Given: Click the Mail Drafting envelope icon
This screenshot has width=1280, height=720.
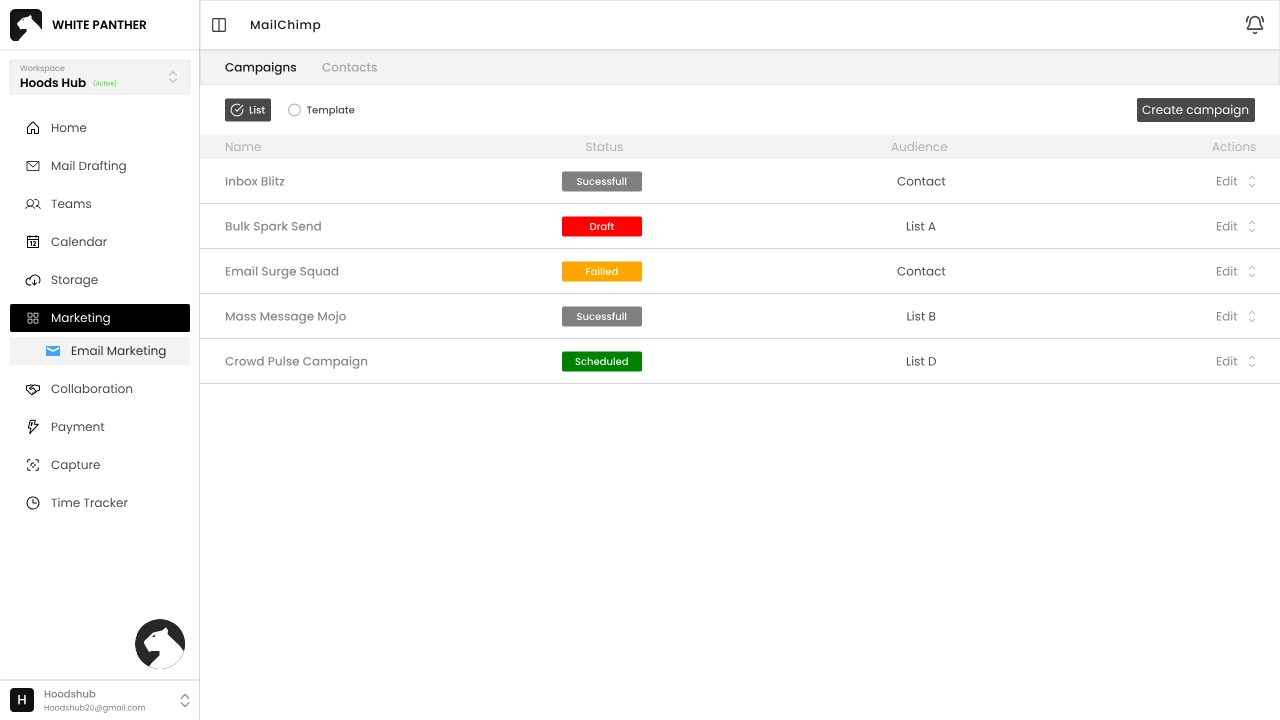Looking at the screenshot, I should click(33, 166).
